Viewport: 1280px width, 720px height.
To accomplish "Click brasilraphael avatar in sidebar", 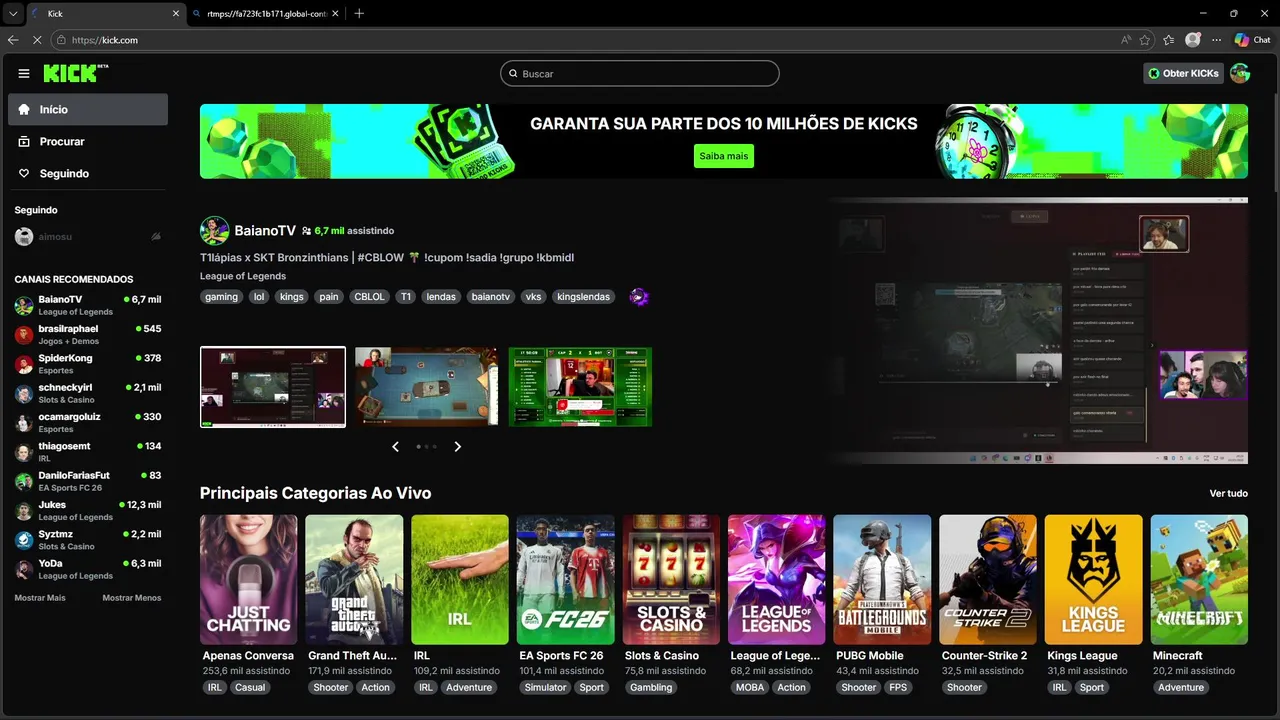I will click(x=24, y=335).
